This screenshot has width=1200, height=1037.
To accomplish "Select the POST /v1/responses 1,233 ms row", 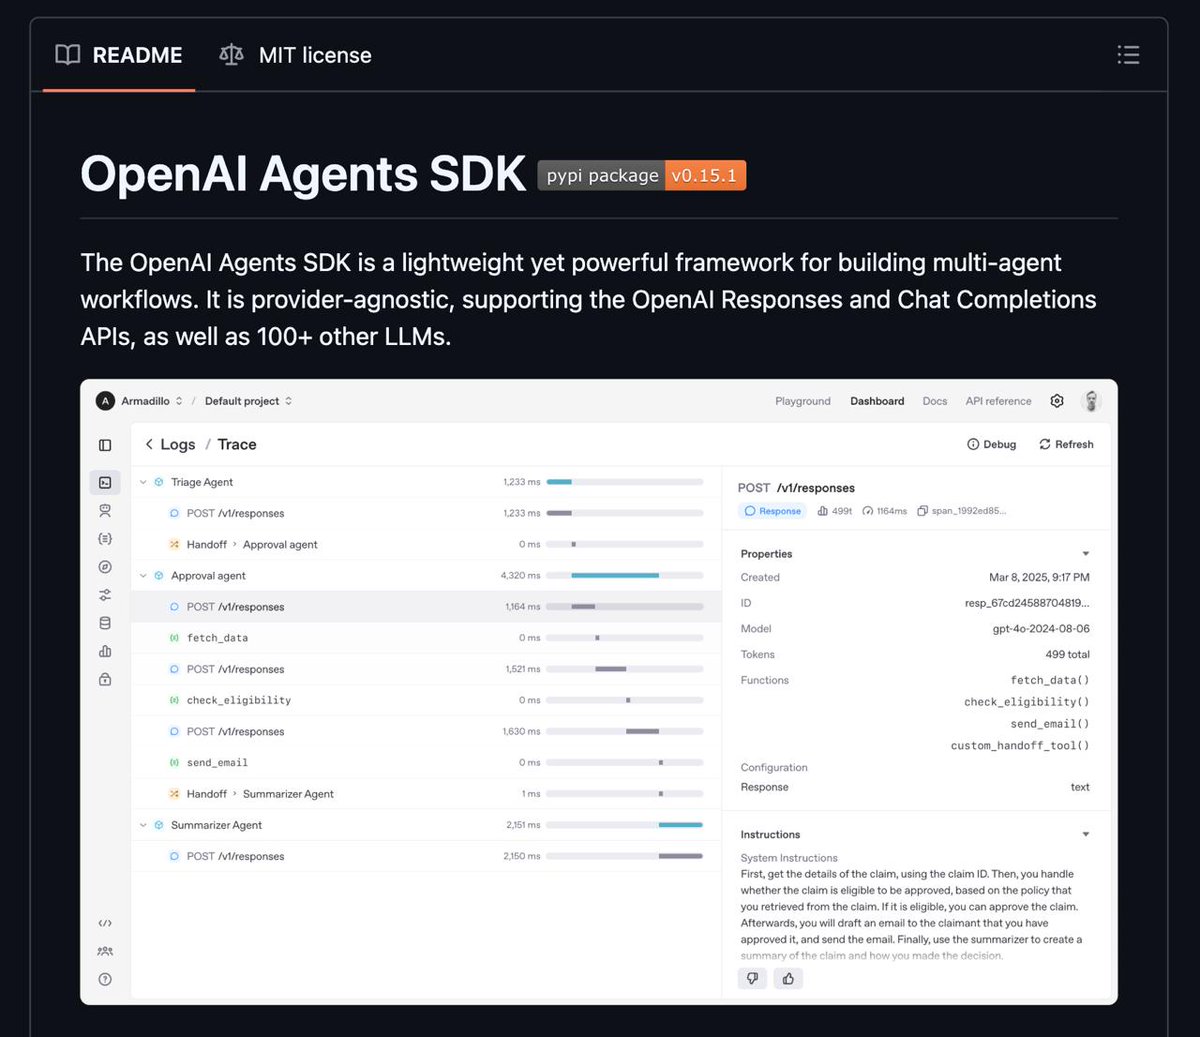I will tap(426, 513).
